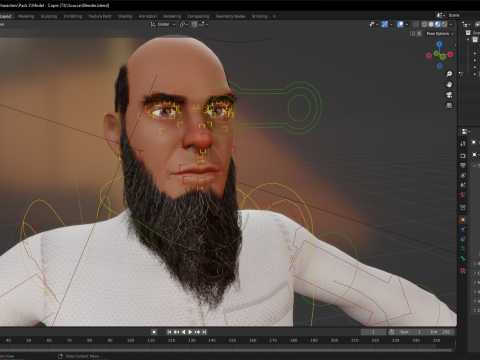
Task: Open Scene properties tab icon
Action: [x=463, y=185]
